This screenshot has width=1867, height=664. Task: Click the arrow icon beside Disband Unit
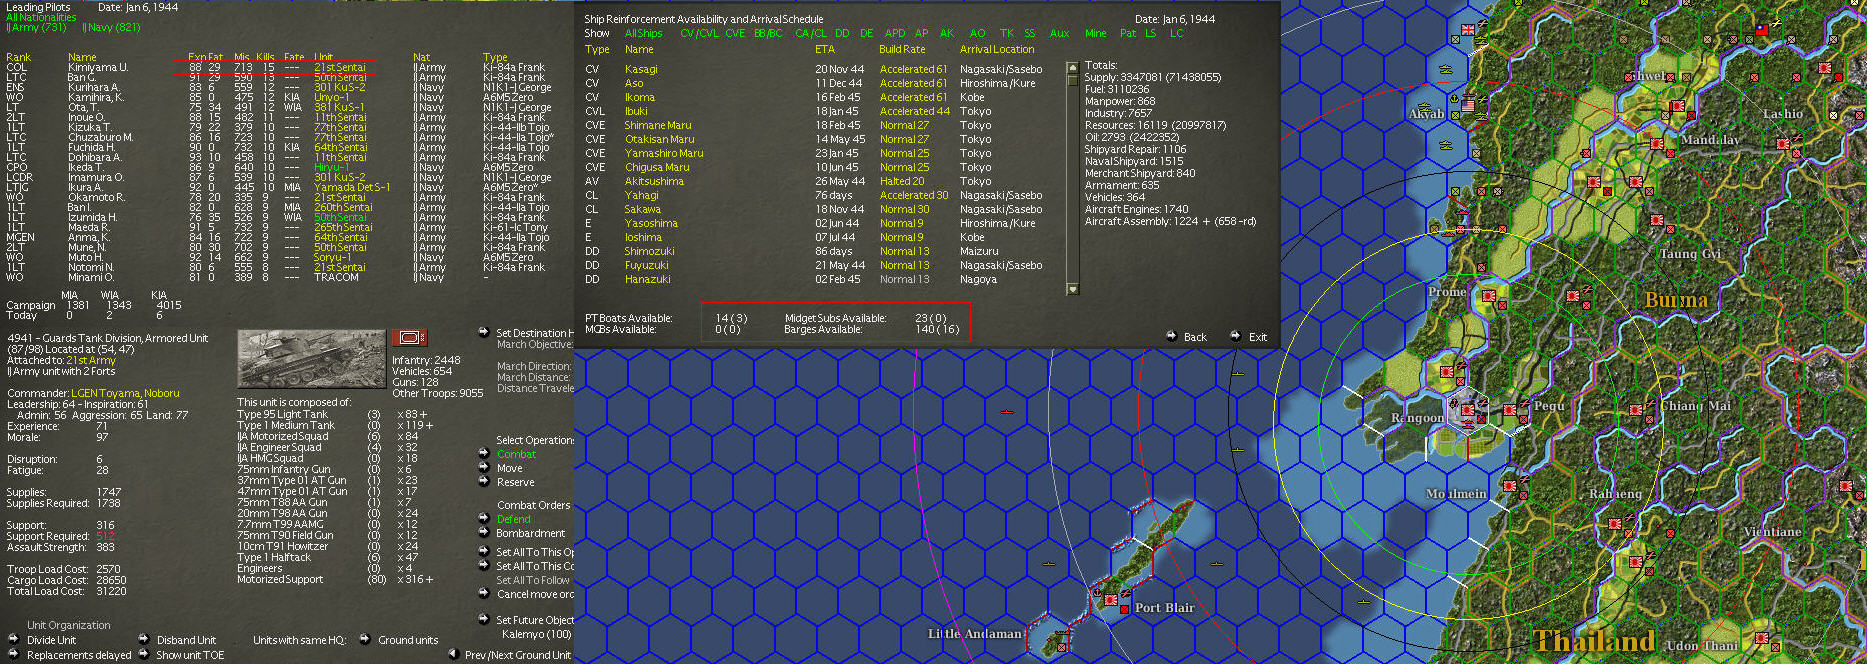pyautogui.click(x=143, y=639)
